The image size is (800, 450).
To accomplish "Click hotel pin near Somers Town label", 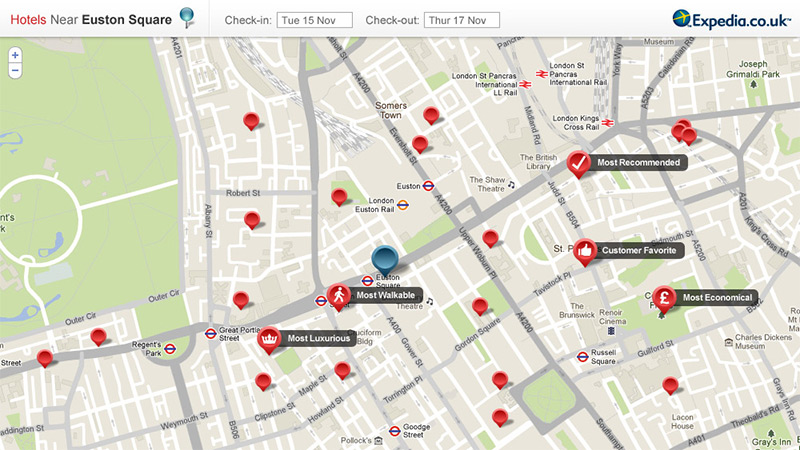I will tap(431, 115).
